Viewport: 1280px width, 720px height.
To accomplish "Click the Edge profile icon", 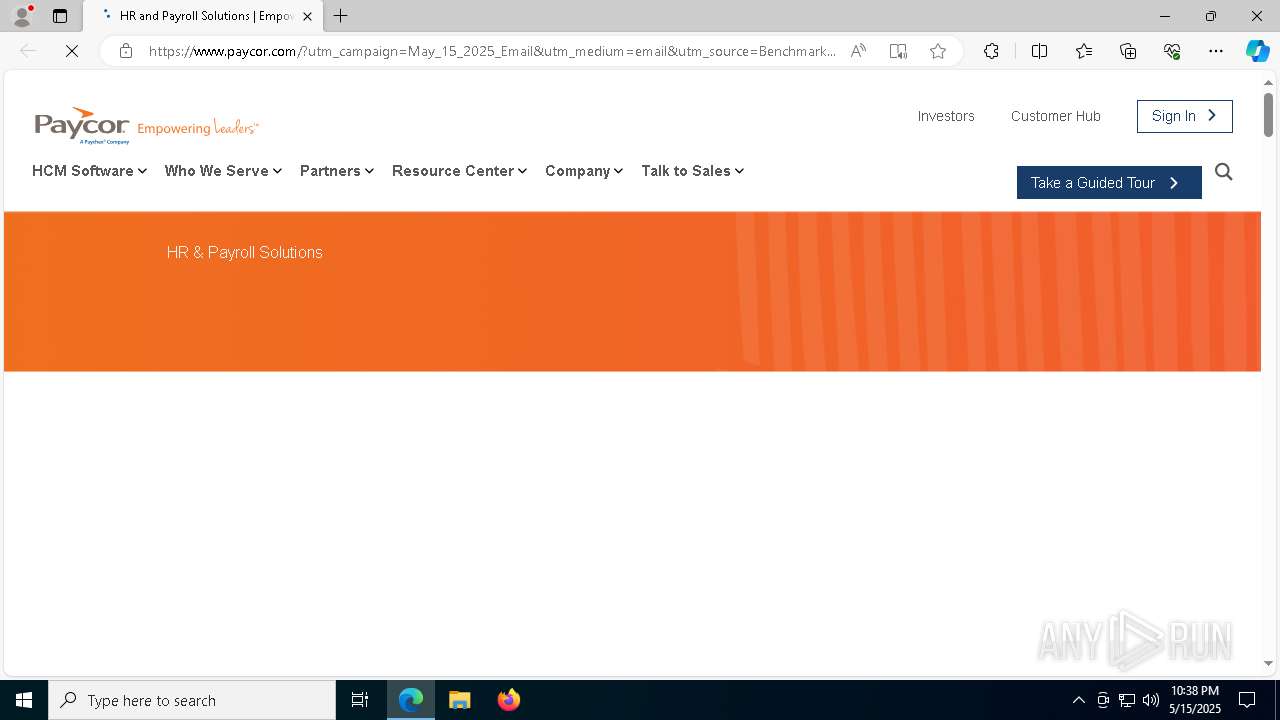I will click(x=22, y=16).
